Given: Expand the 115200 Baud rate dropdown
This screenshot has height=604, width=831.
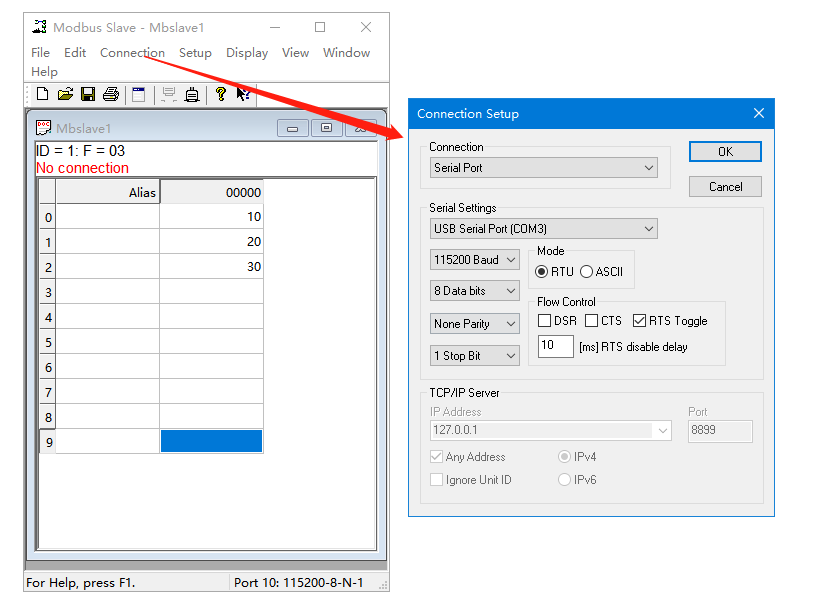Looking at the screenshot, I should [475, 260].
